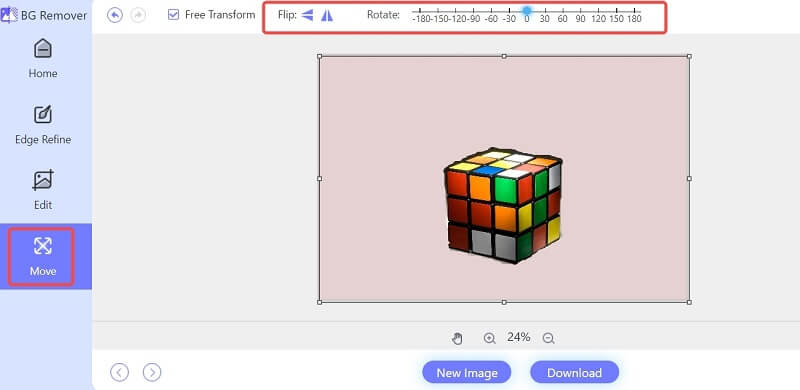Image resolution: width=800 pixels, height=390 pixels.
Task: Click the top-left transform handle
Action: pyautogui.click(x=319, y=56)
